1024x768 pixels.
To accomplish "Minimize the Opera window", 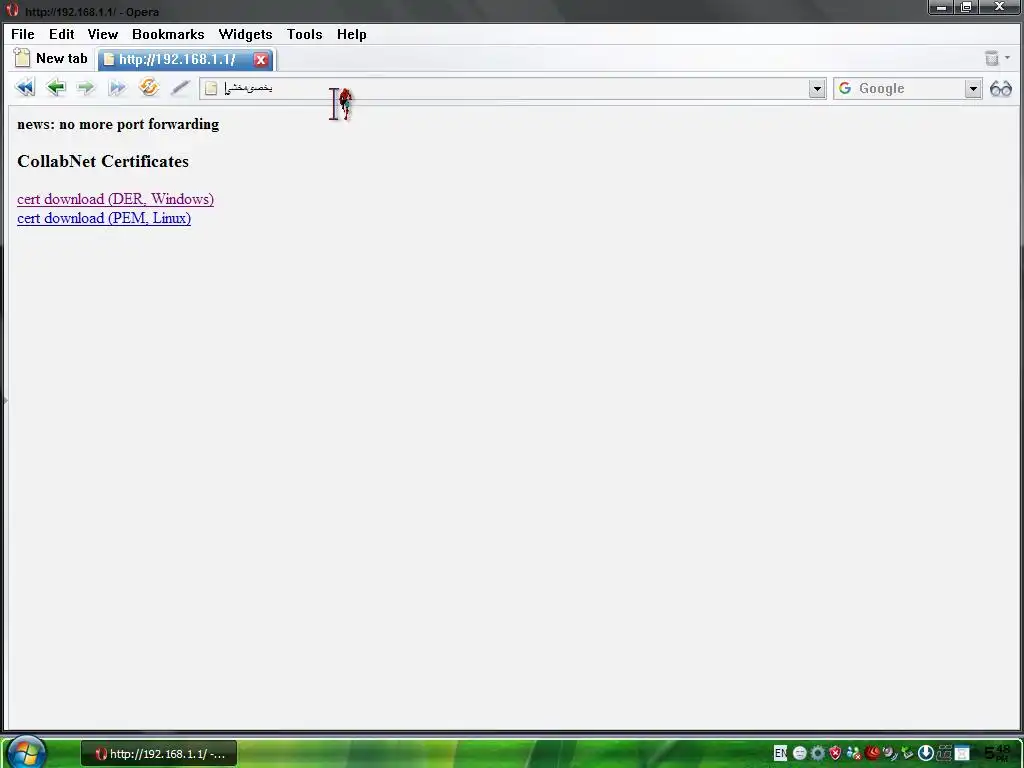I will [941, 7].
